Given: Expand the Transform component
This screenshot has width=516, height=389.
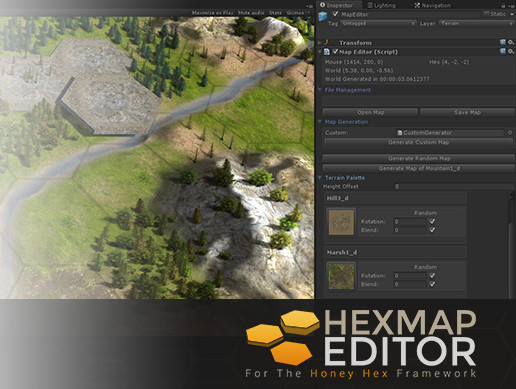Looking at the screenshot, I should point(320,42).
